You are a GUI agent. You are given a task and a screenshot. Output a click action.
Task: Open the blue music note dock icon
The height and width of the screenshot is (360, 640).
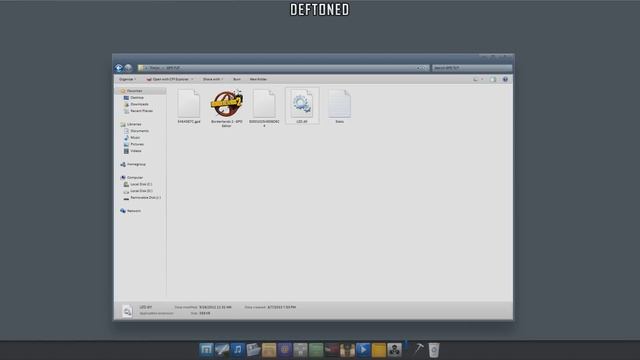tap(237, 350)
